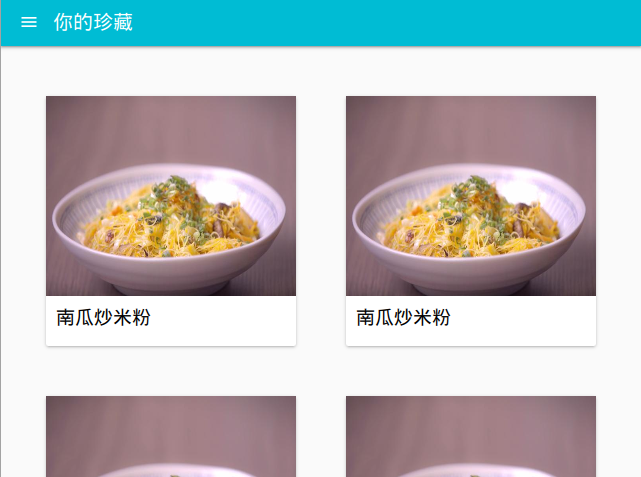Open the partially visible fourth recipe card
Screen dimensions: 641x477
click(x=471, y=436)
